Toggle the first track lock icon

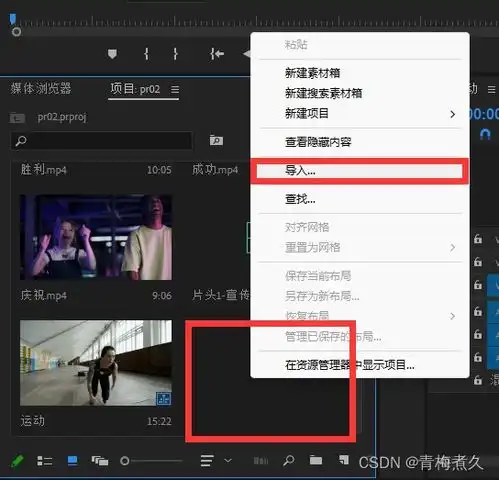(478, 239)
